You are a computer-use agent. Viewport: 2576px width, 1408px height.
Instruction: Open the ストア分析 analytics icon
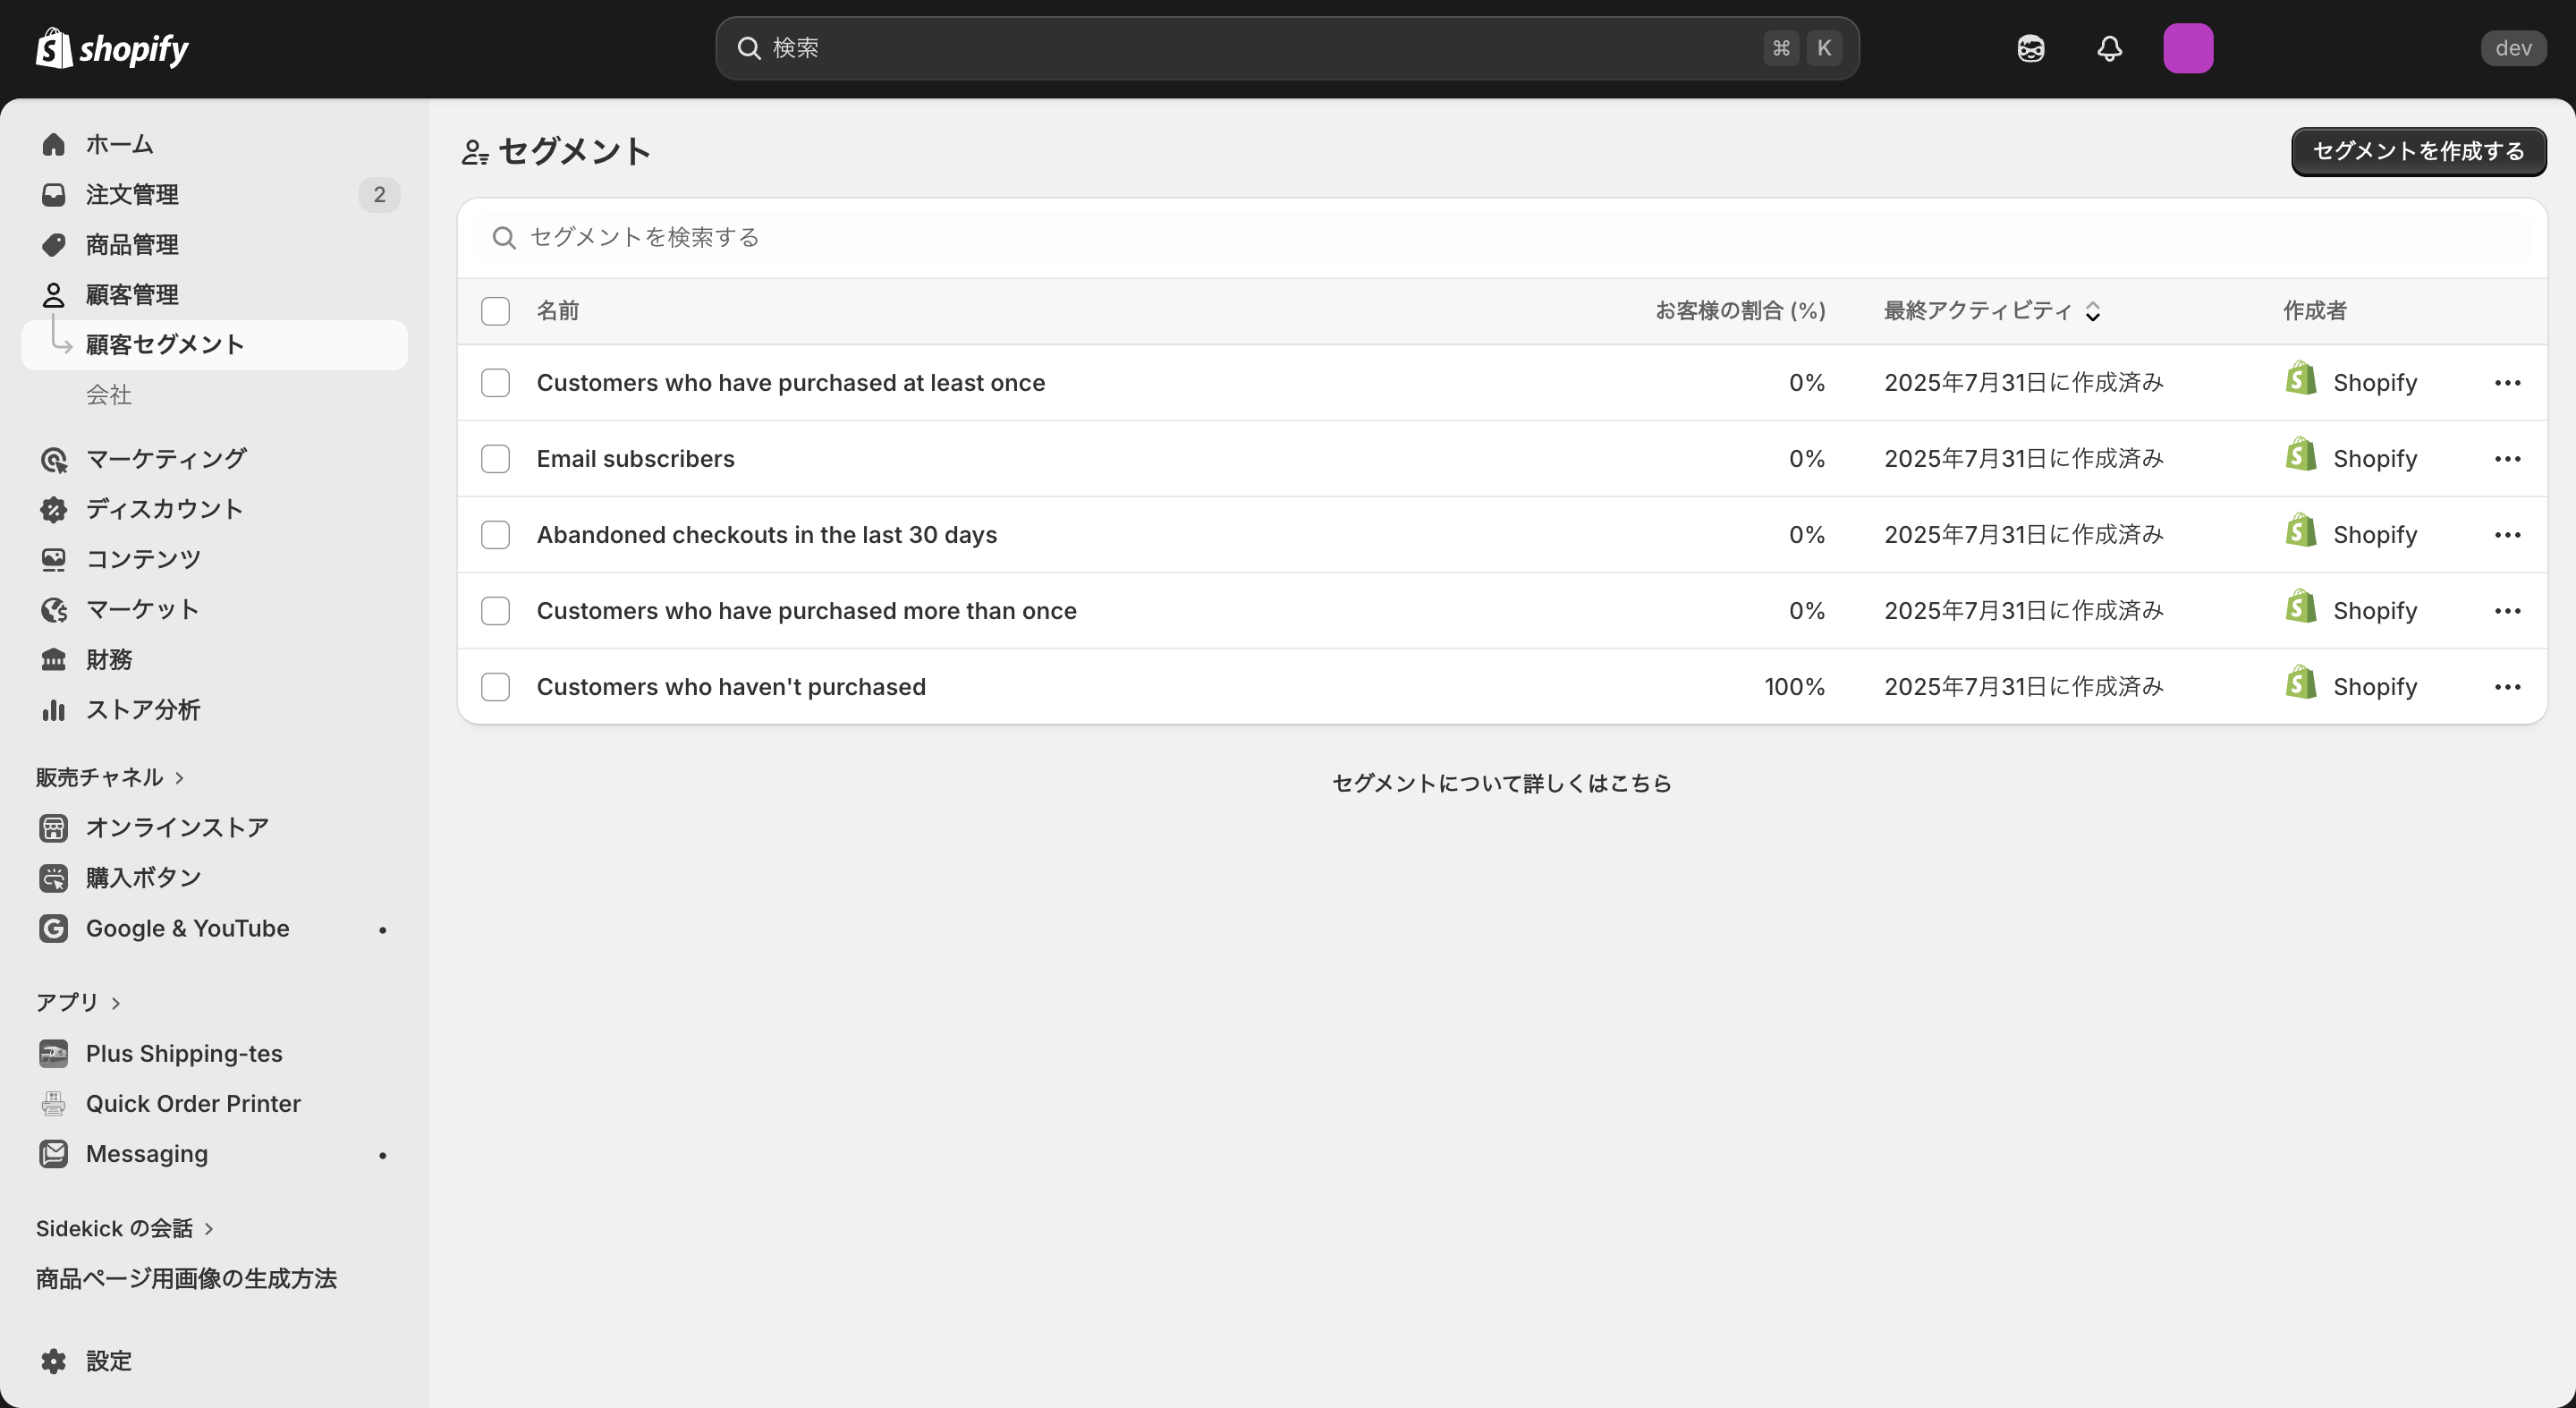pyautogui.click(x=53, y=710)
